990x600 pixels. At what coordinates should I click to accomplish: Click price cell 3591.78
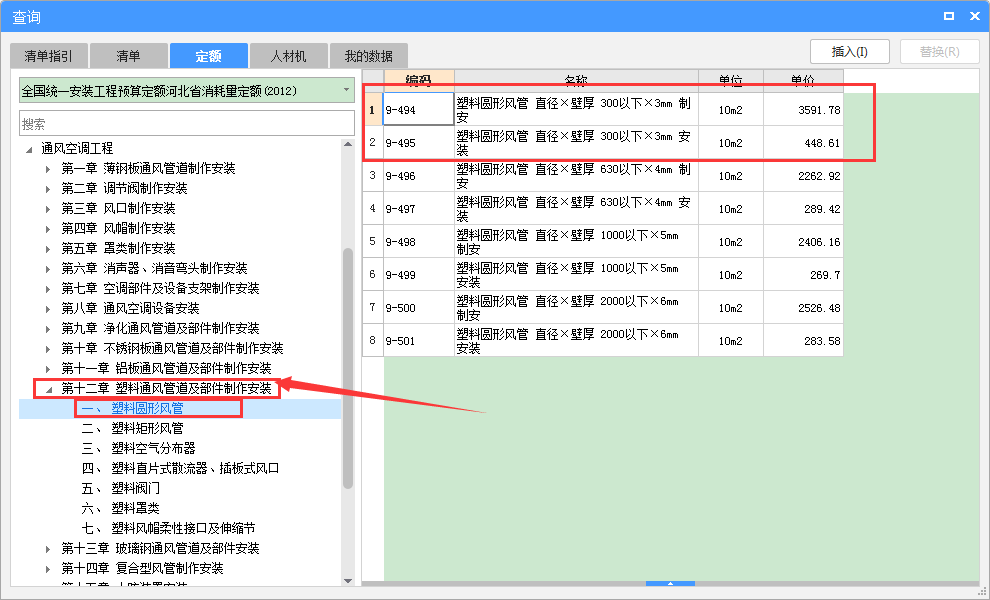click(803, 109)
